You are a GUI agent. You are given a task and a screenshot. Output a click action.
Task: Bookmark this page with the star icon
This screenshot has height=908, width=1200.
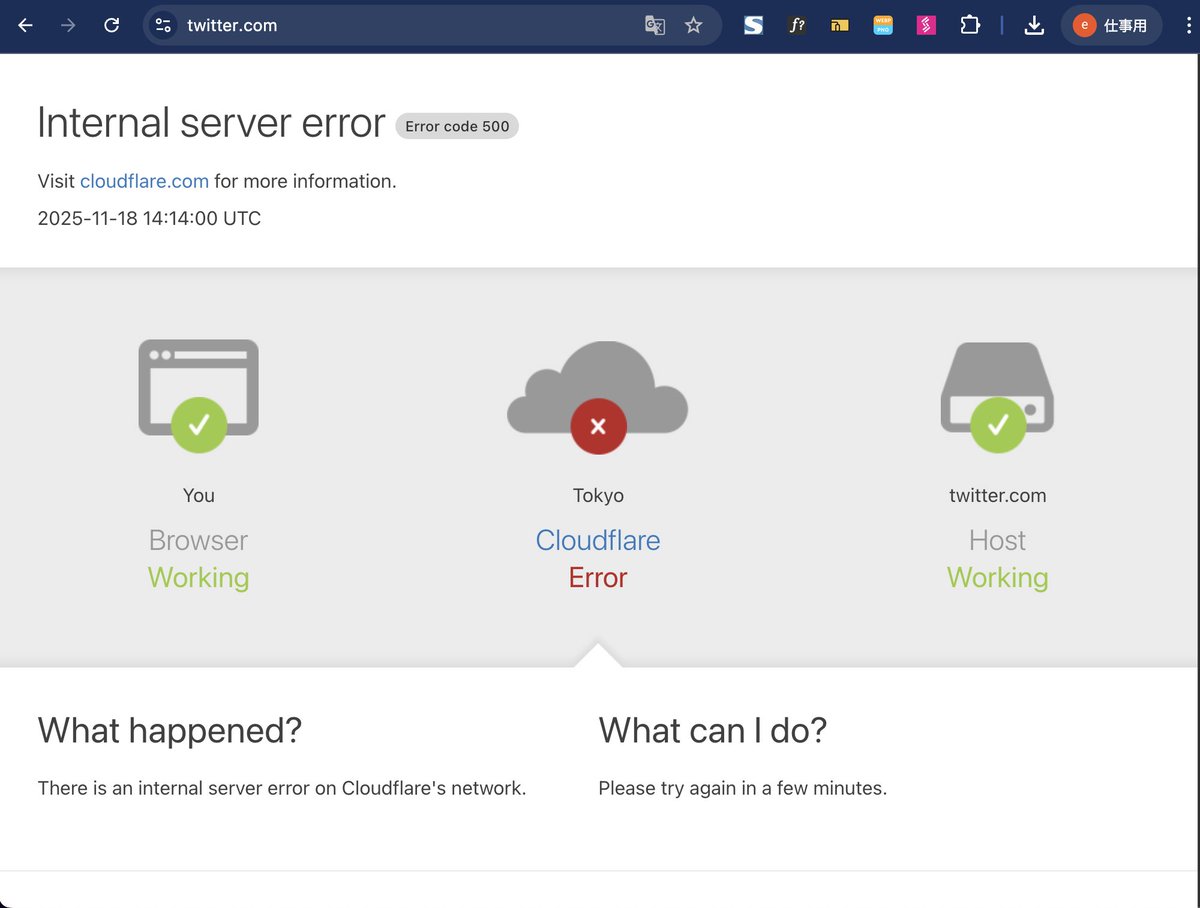tap(693, 26)
